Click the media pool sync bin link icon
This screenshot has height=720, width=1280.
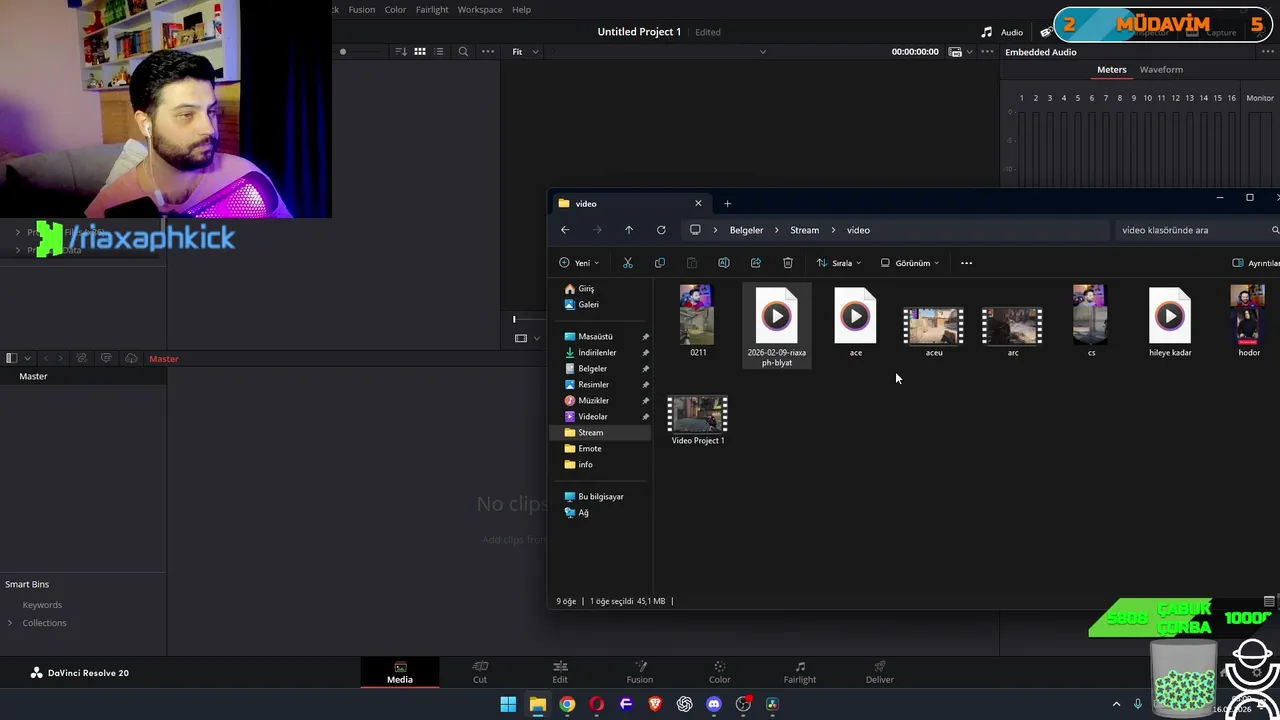tap(82, 358)
